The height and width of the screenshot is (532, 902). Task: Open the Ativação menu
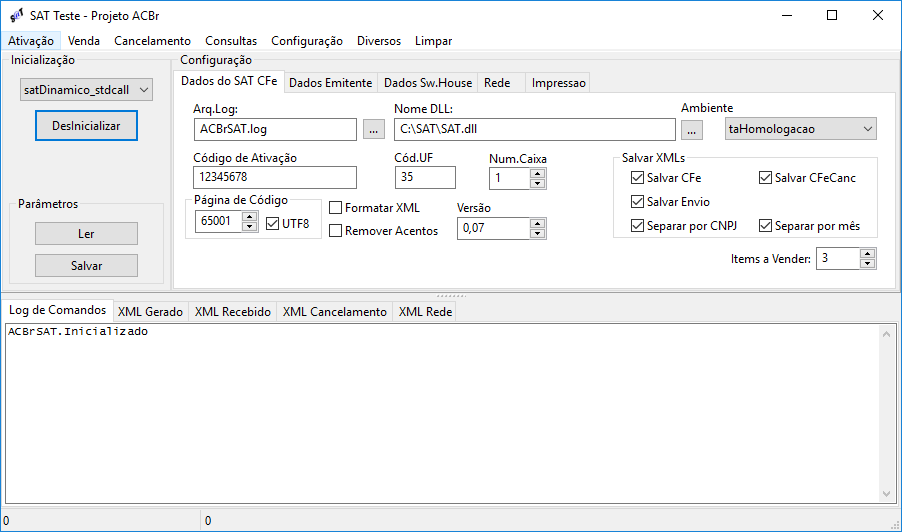click(30, 41)
